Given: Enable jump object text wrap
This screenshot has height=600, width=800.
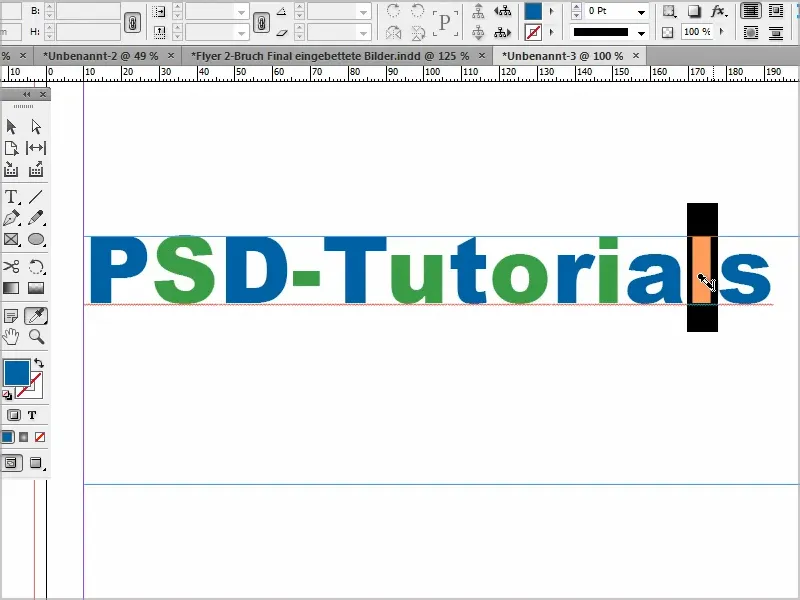Looking at the screenshot, I should click(x=776, y=33).
